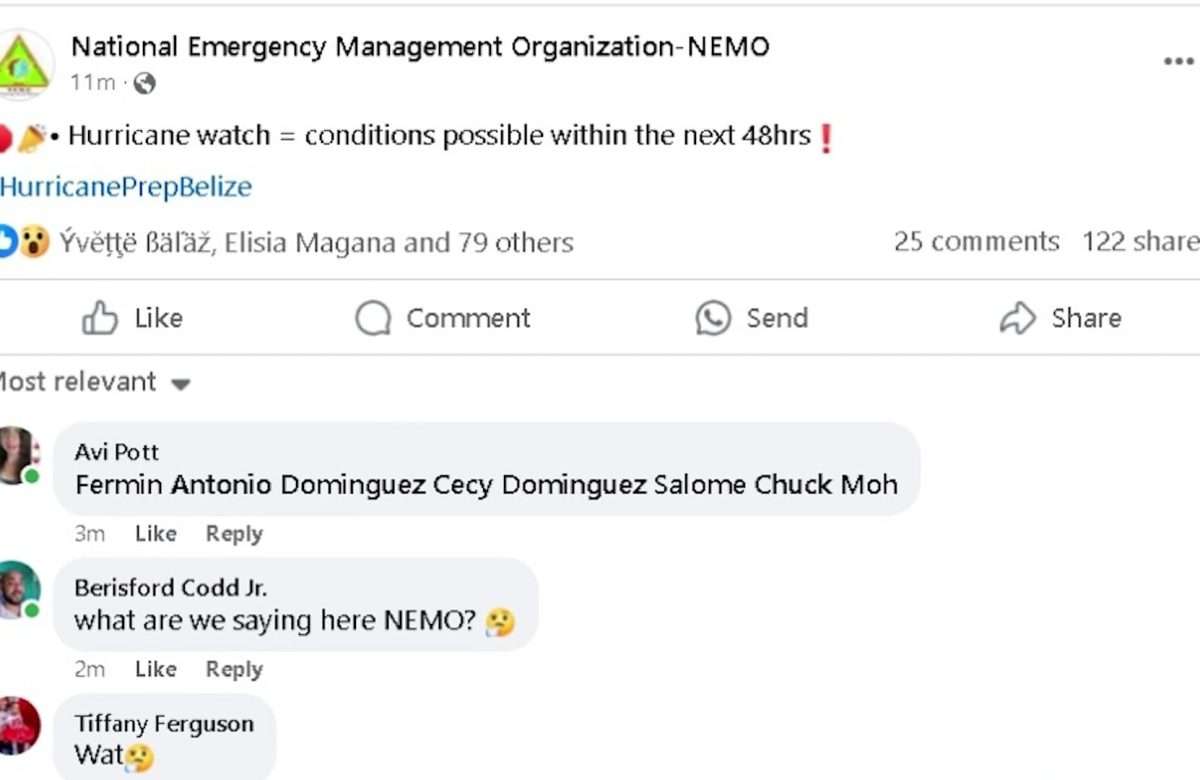Click the thumbs-up Like icon

pyautogui.click(x=100, y=319)
